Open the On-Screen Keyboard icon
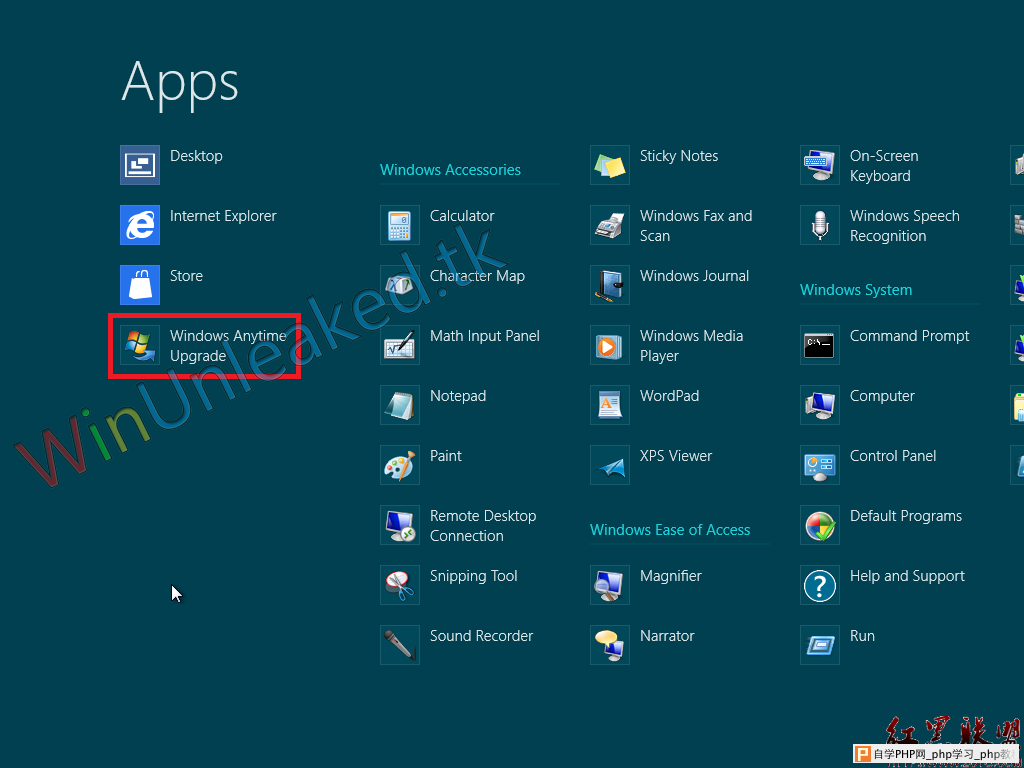 click(820, 165)
